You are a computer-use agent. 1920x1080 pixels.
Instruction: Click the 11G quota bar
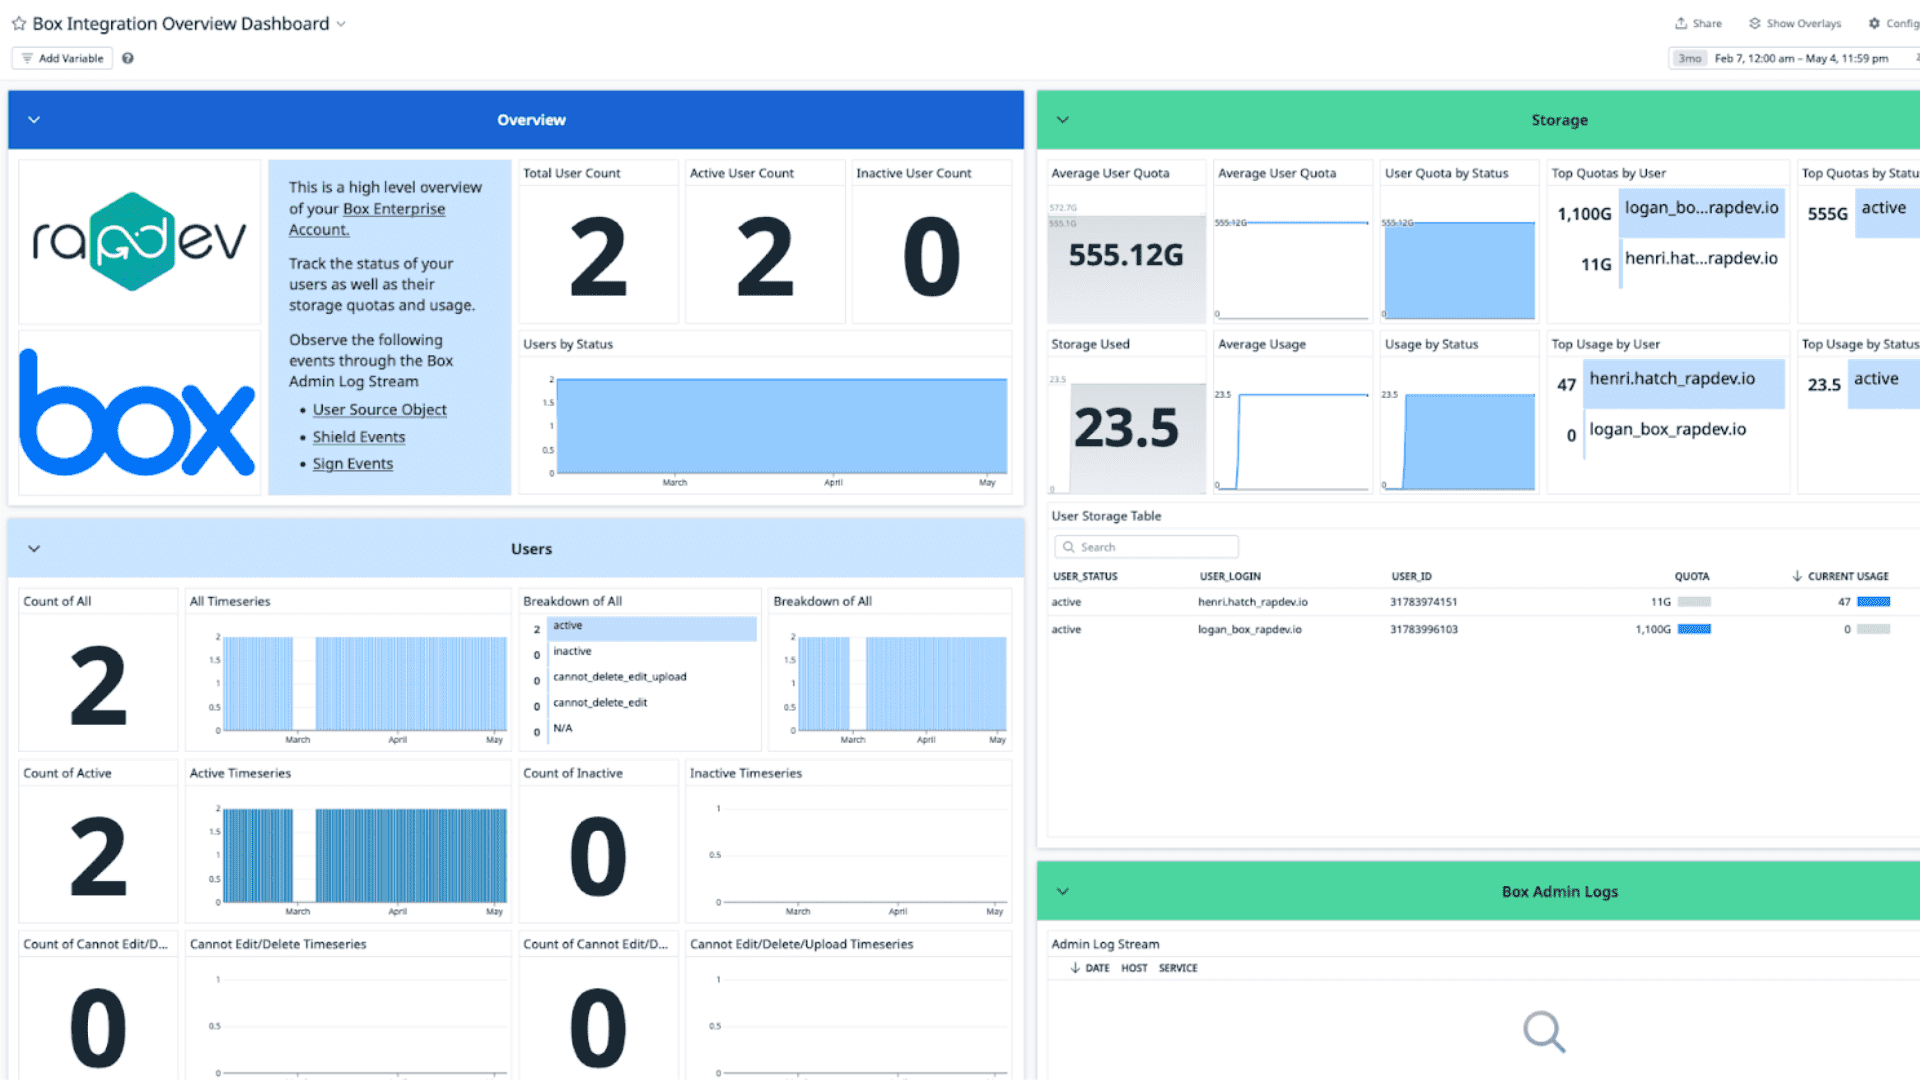pos(1694,602)
